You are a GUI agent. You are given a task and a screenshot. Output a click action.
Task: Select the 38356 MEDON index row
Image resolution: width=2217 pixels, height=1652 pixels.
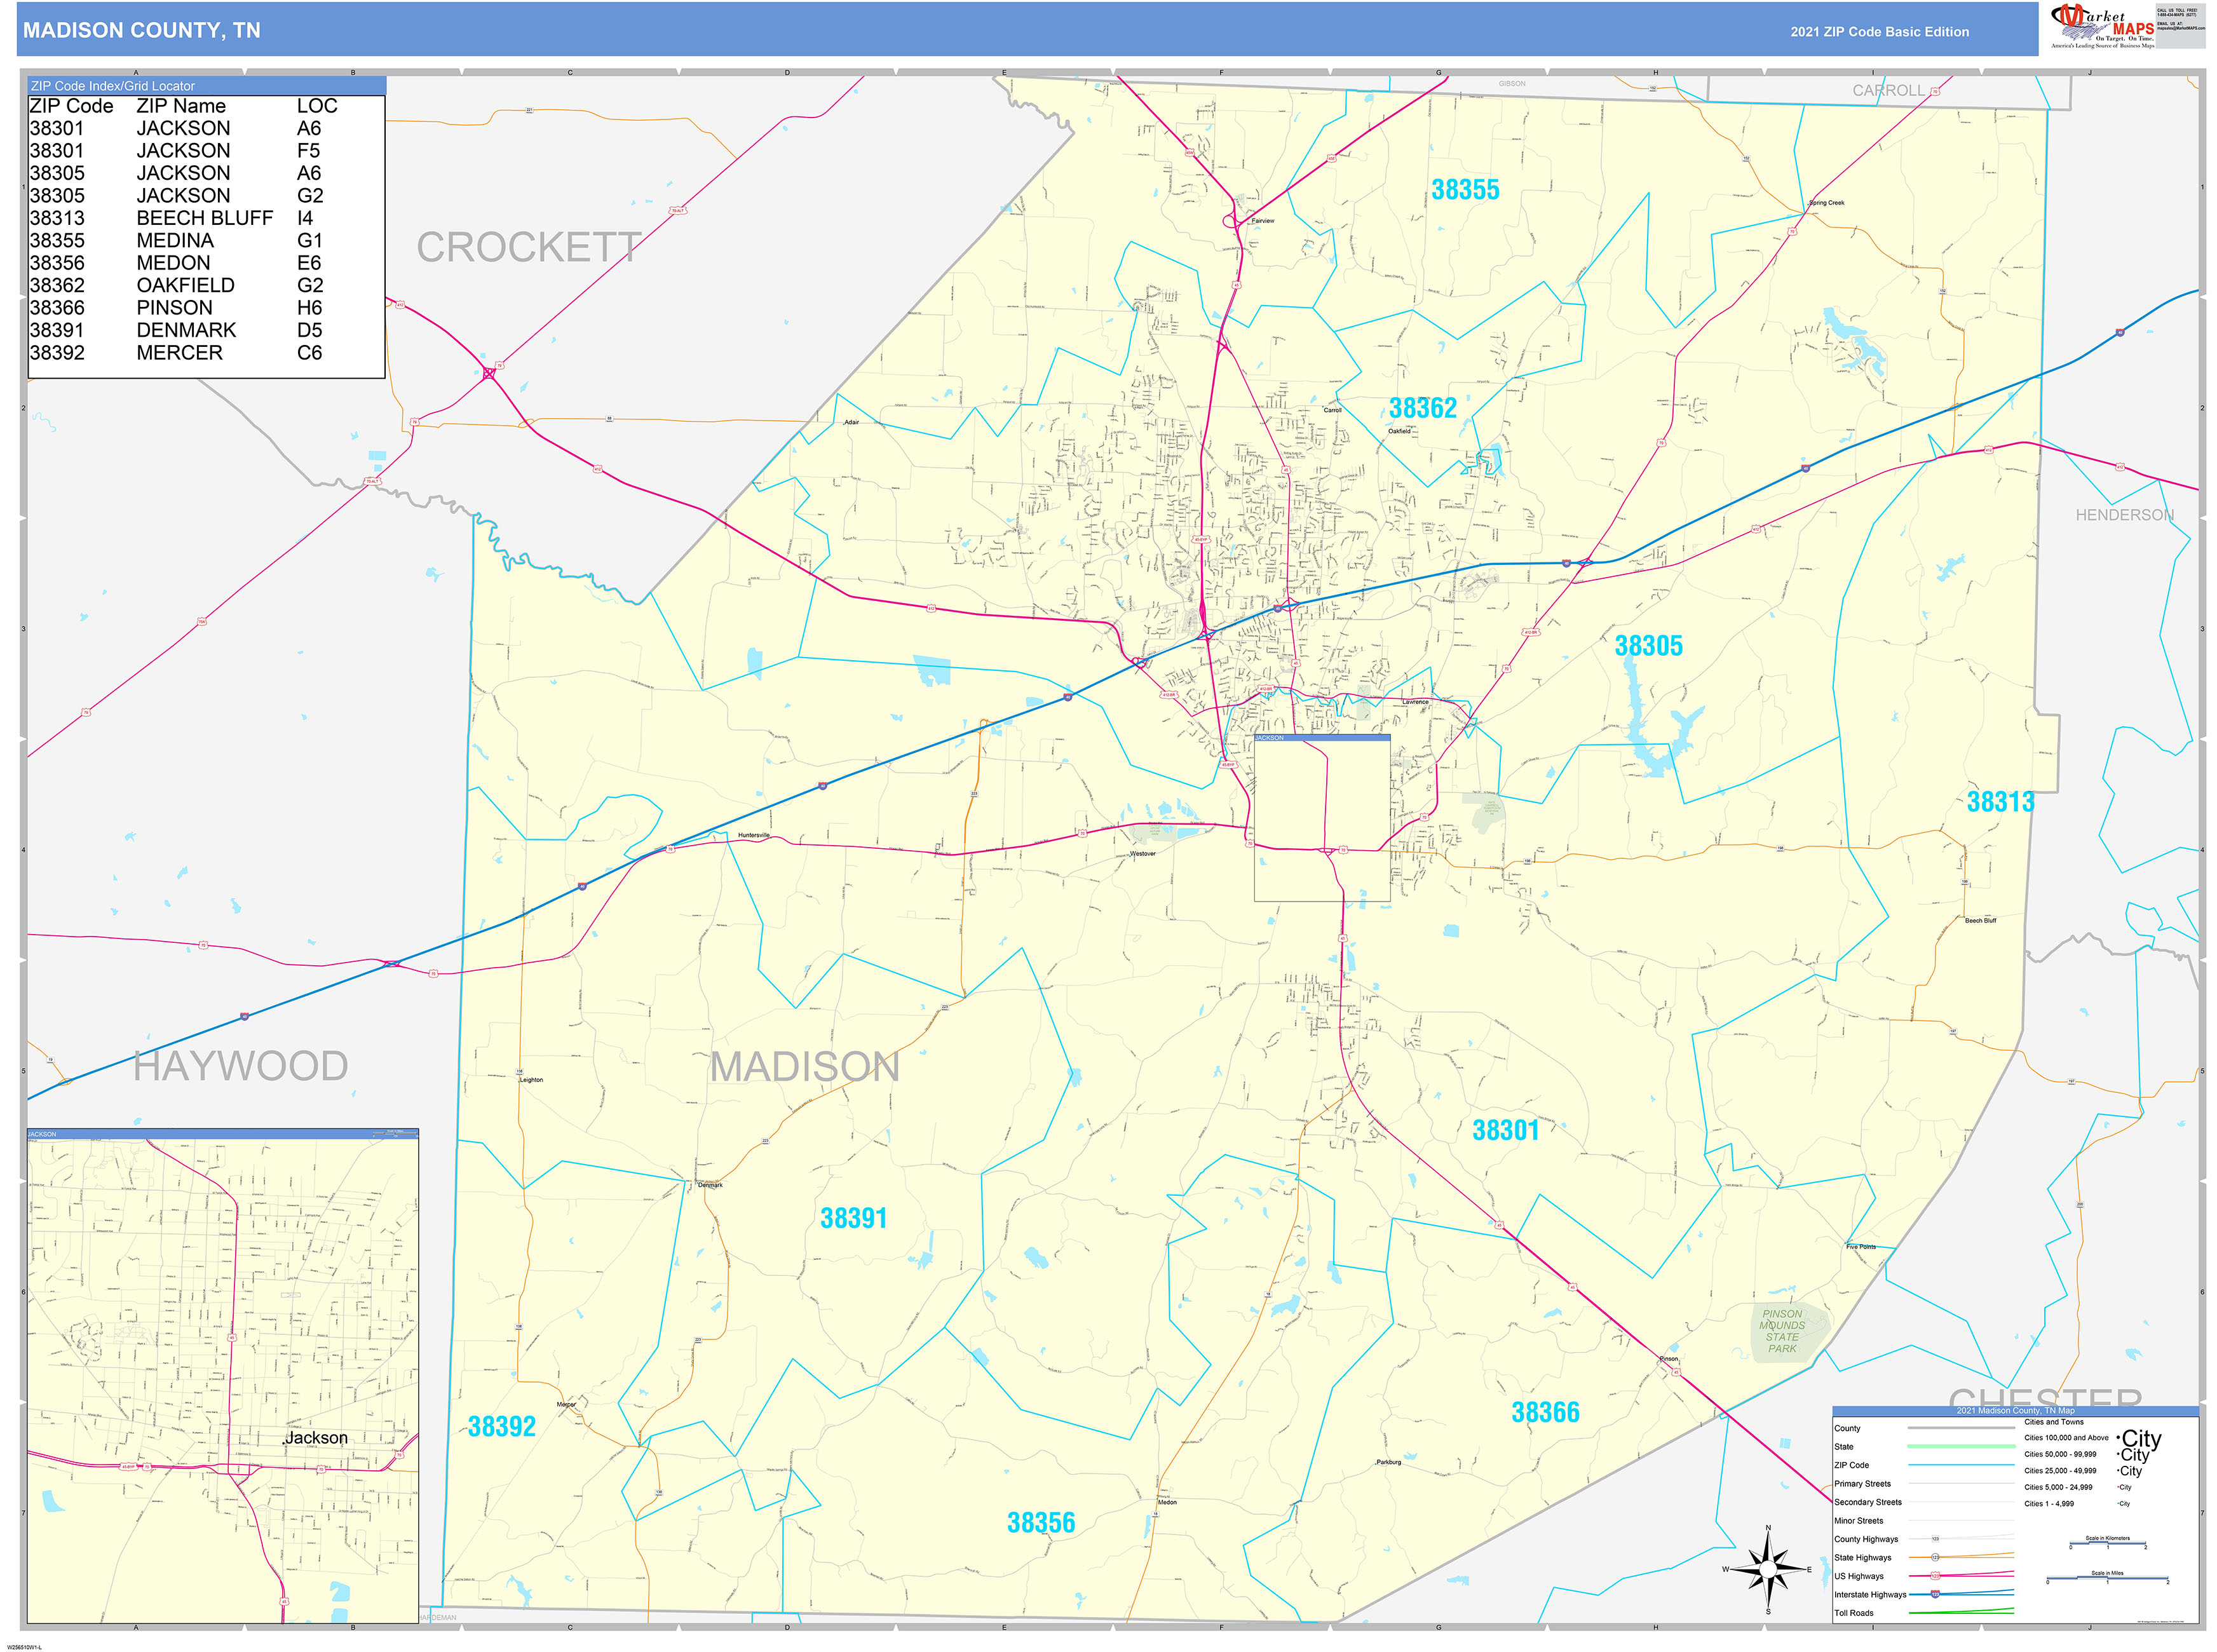coord(206,263)
